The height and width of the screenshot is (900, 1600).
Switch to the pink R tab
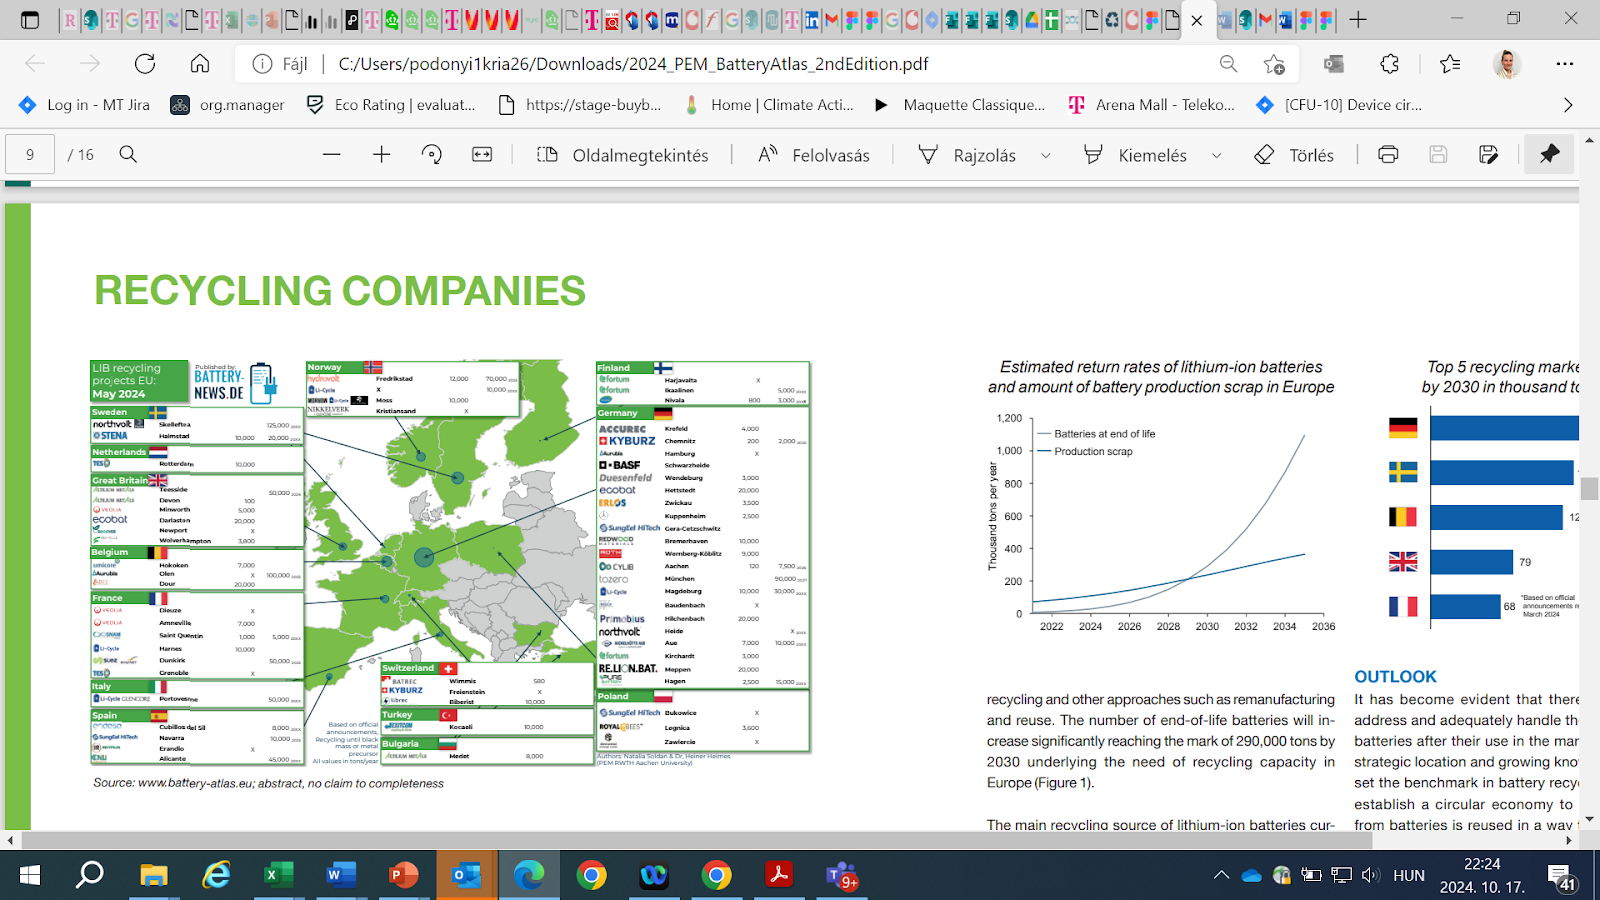click(69, 20)
